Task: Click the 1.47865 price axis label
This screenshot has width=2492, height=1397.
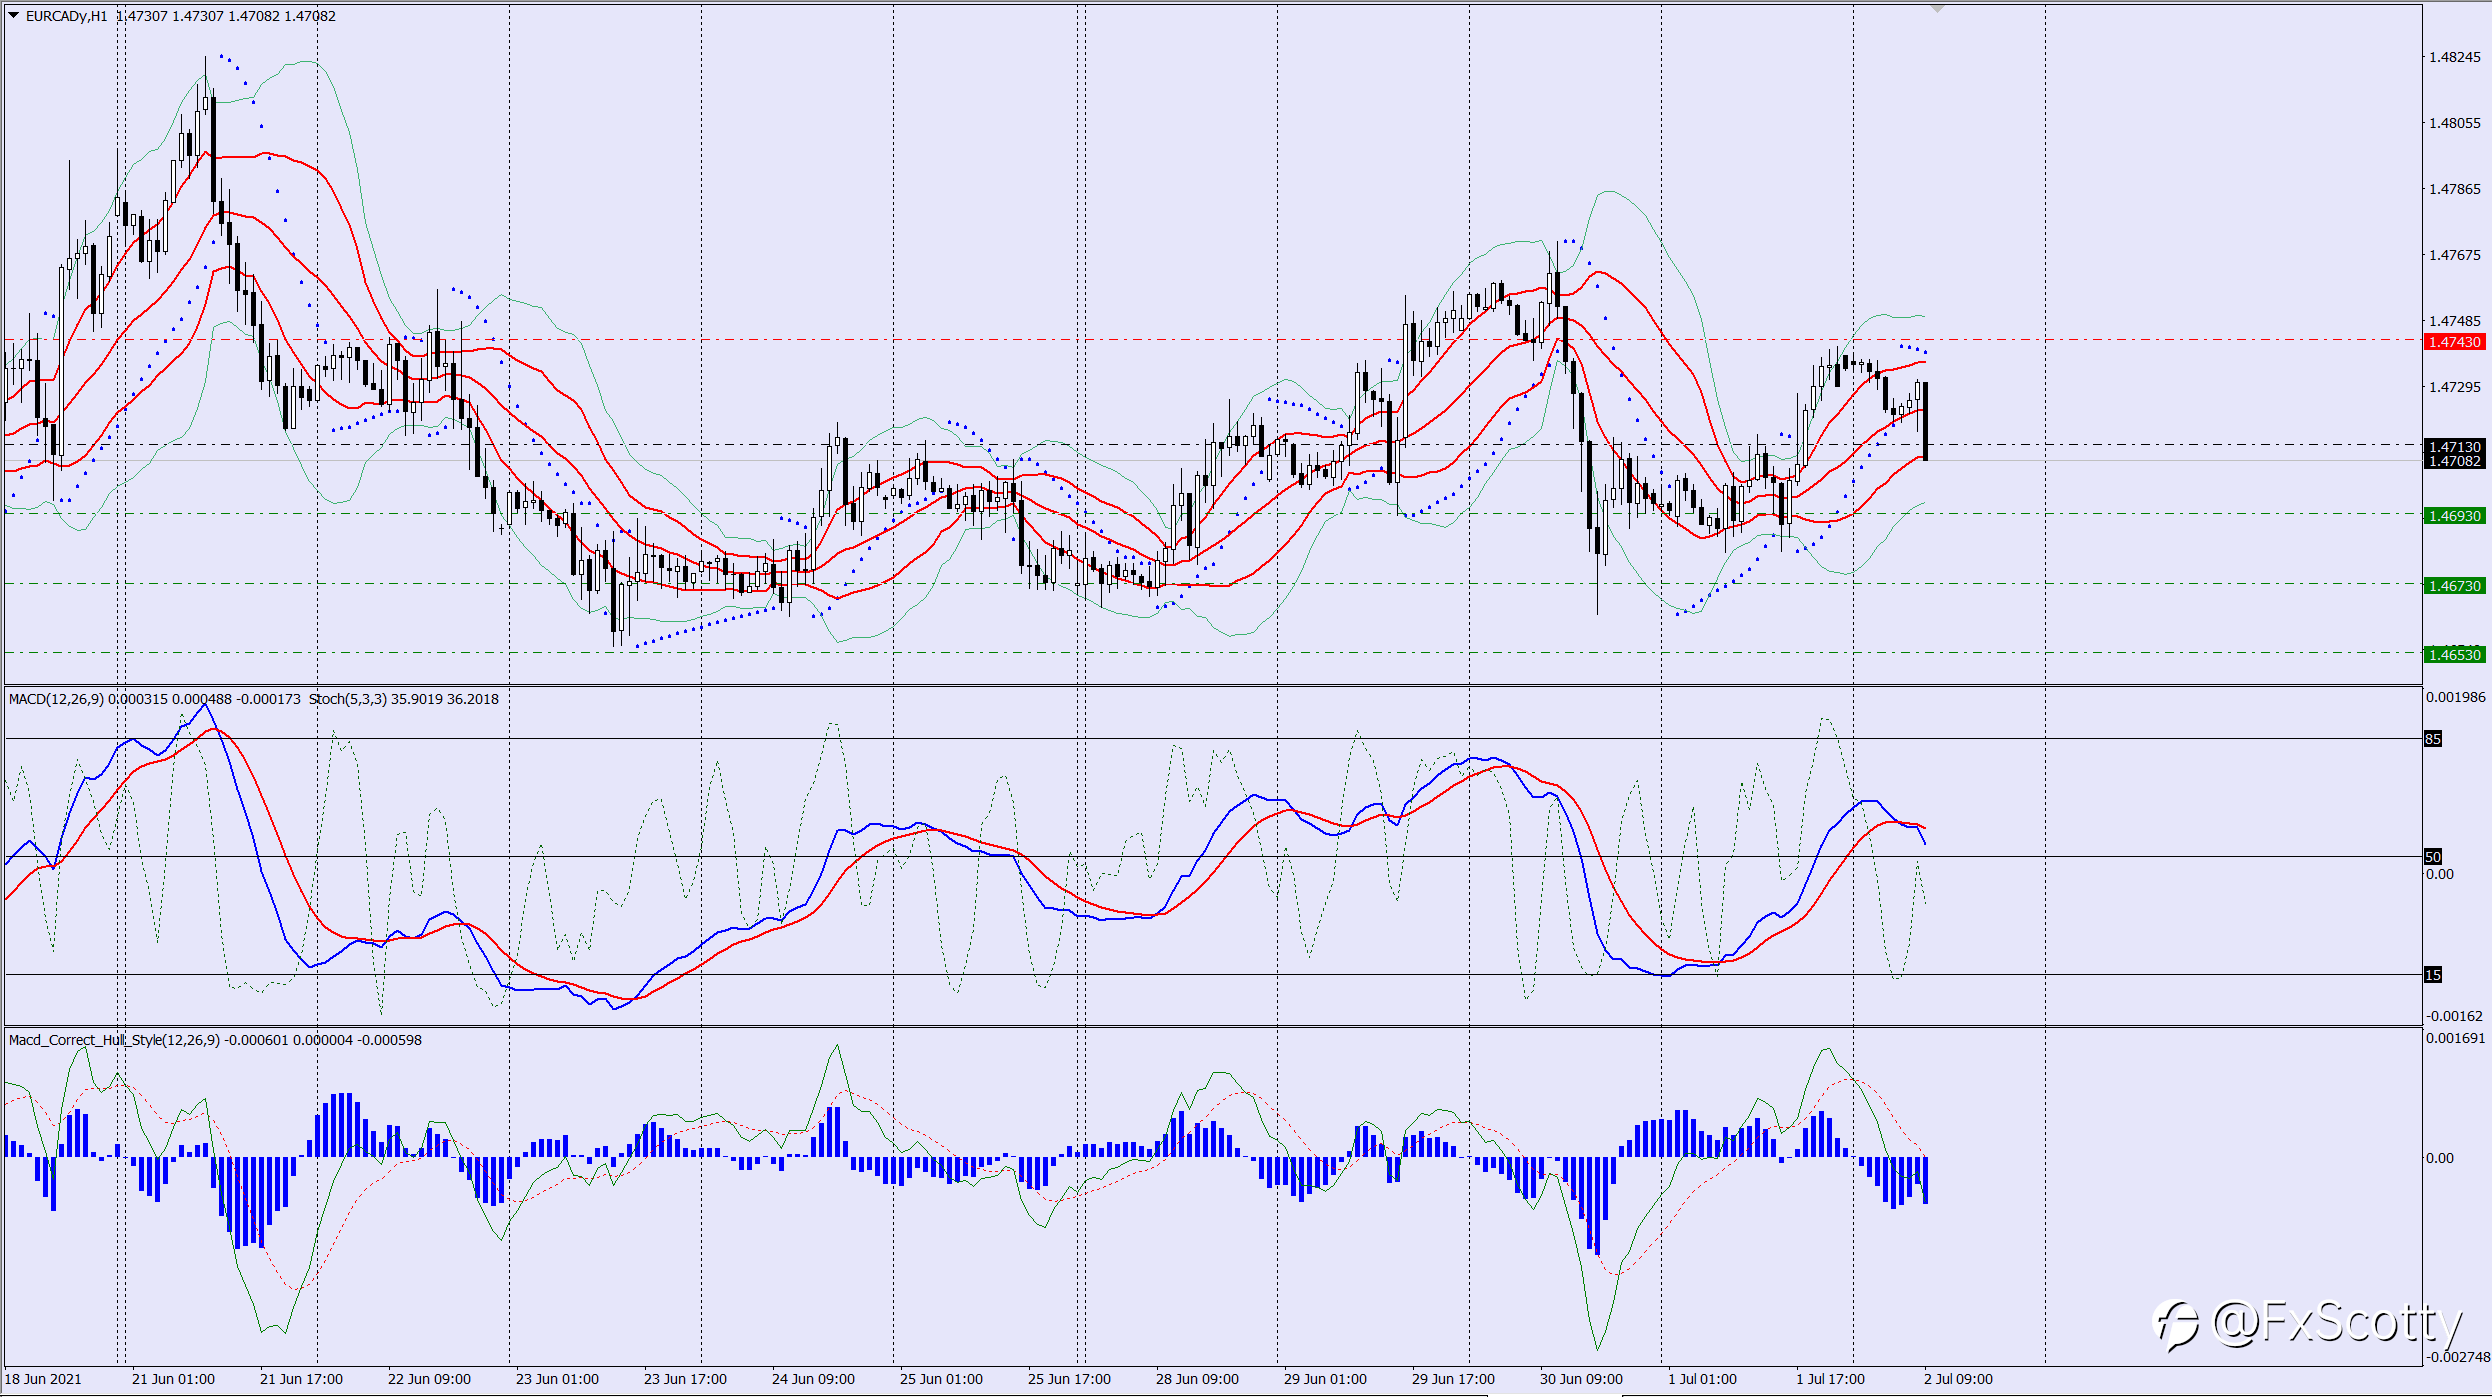Action: coord(2455,189)
